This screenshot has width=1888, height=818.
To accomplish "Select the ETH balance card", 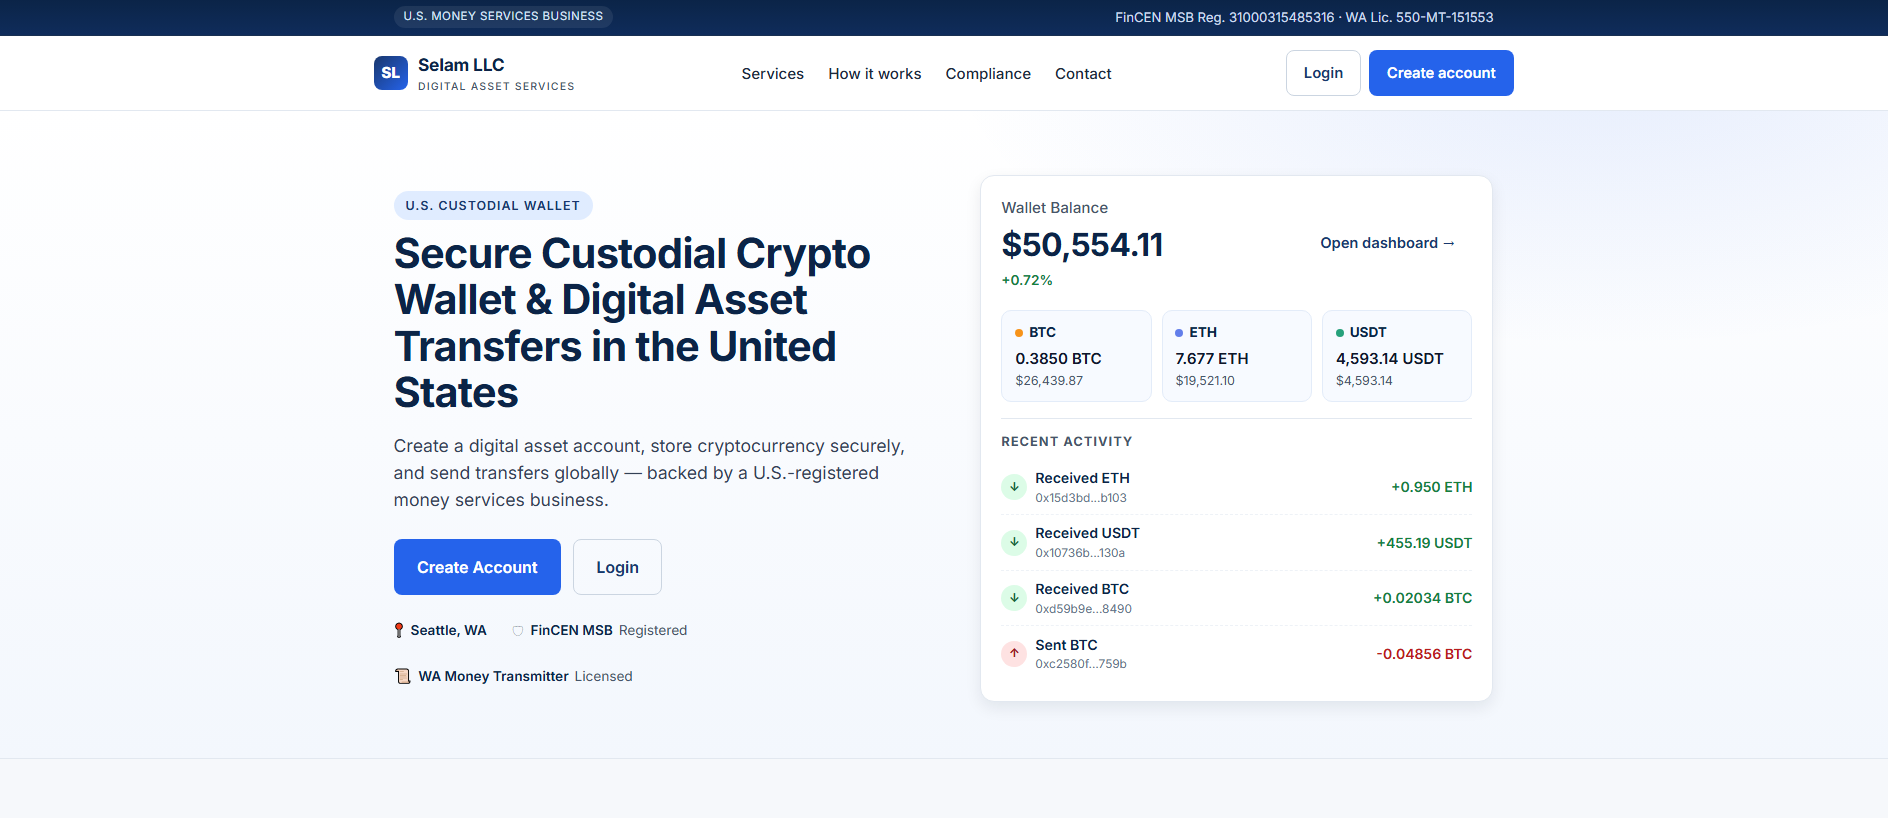I will click(x=1236, y=356).
